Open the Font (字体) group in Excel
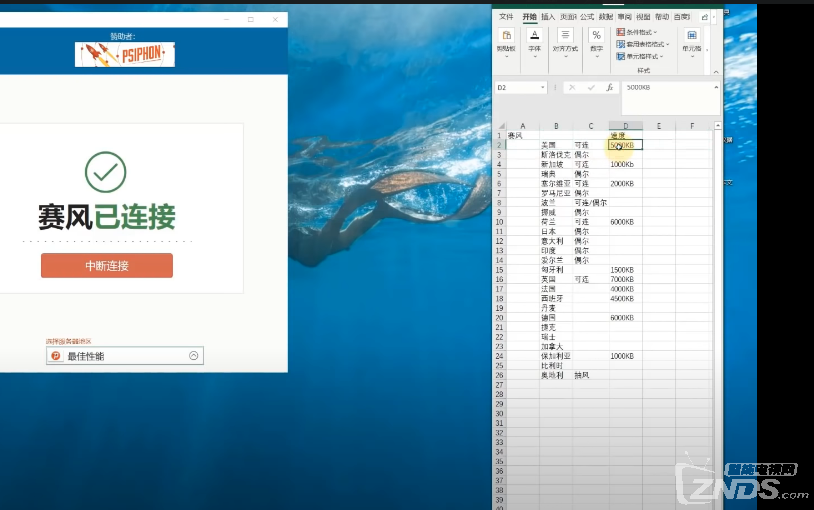This screenshot has width=814, height=510. (x=534, y=43)
